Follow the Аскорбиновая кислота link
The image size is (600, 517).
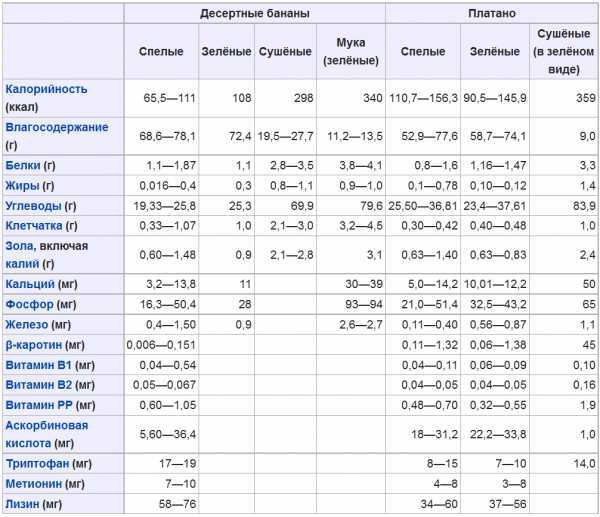(x=47, y=434)
